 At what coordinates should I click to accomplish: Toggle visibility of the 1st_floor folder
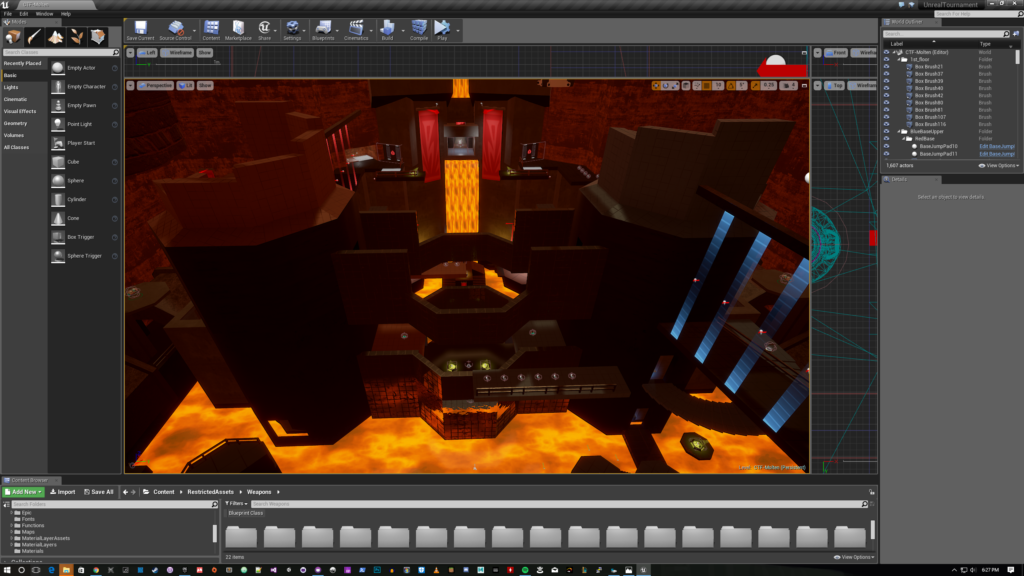pos(886,59)
